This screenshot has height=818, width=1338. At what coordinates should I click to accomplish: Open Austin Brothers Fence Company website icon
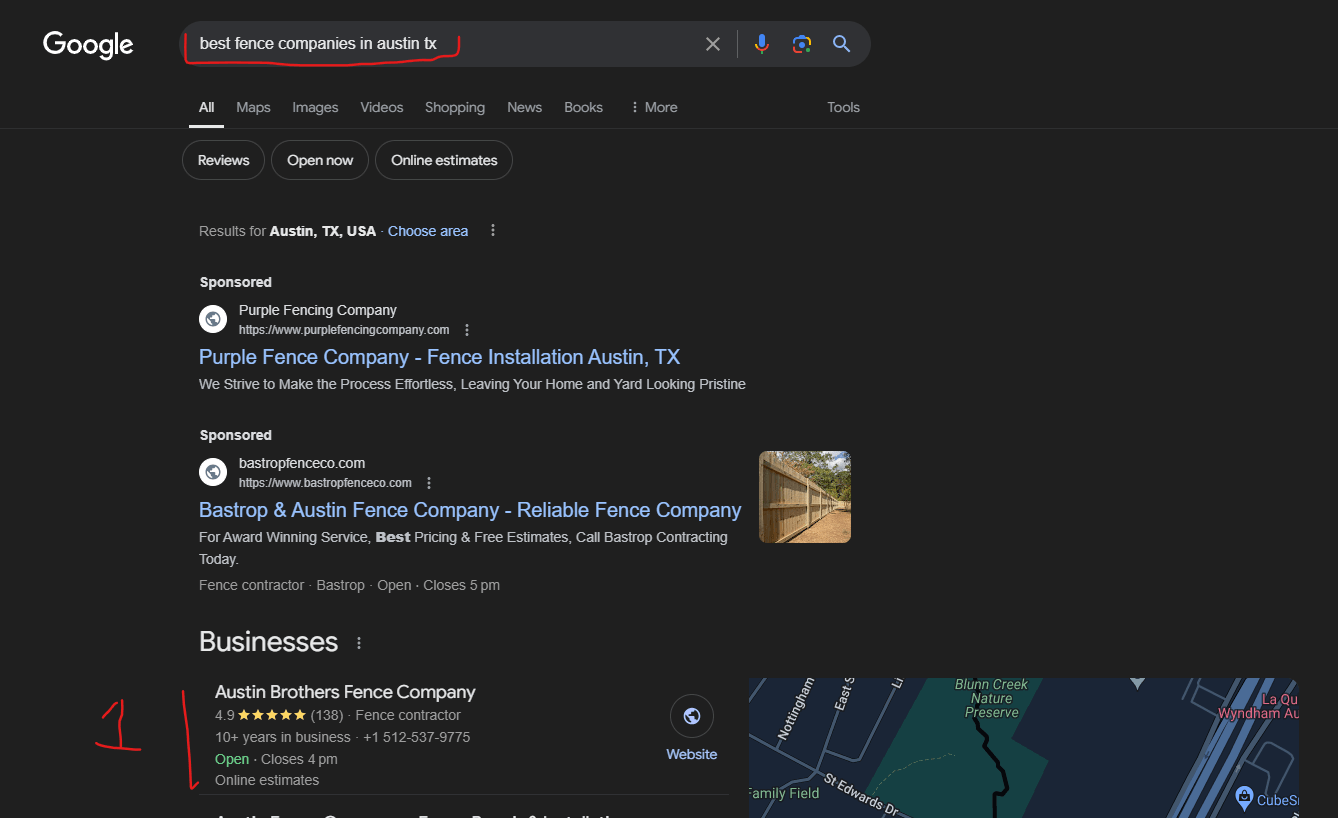point(691,716)
